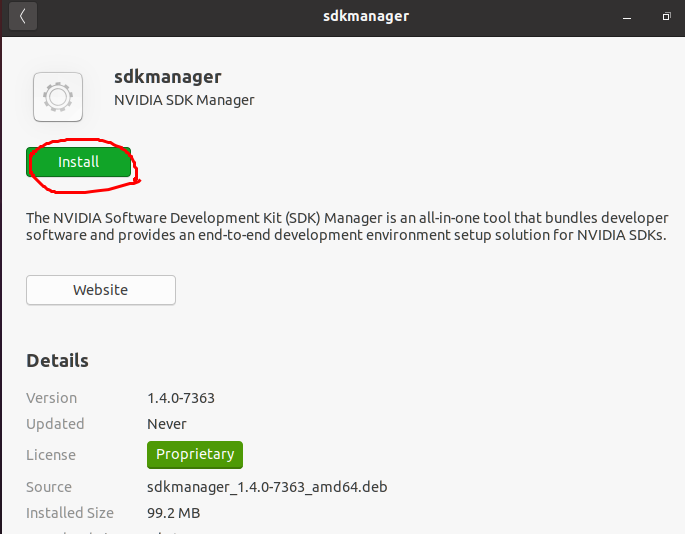Click the installed size 99.2 MB

click(174, 513)
